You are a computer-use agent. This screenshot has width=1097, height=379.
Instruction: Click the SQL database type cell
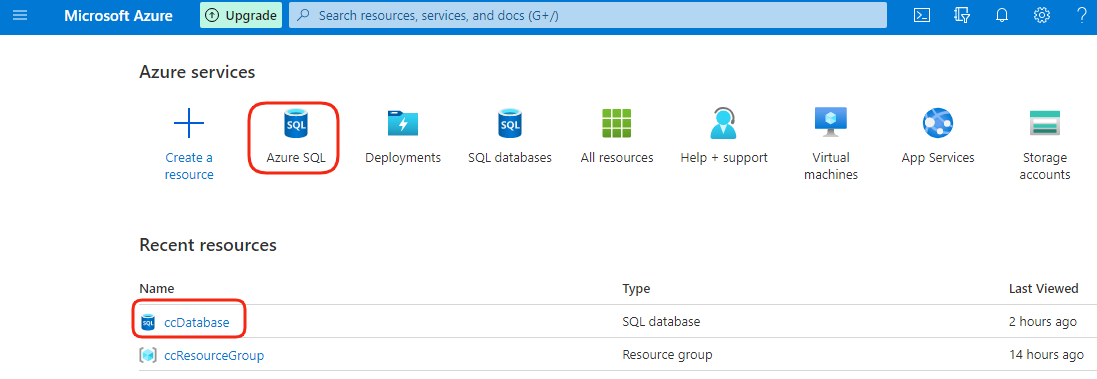pos(661,322)
